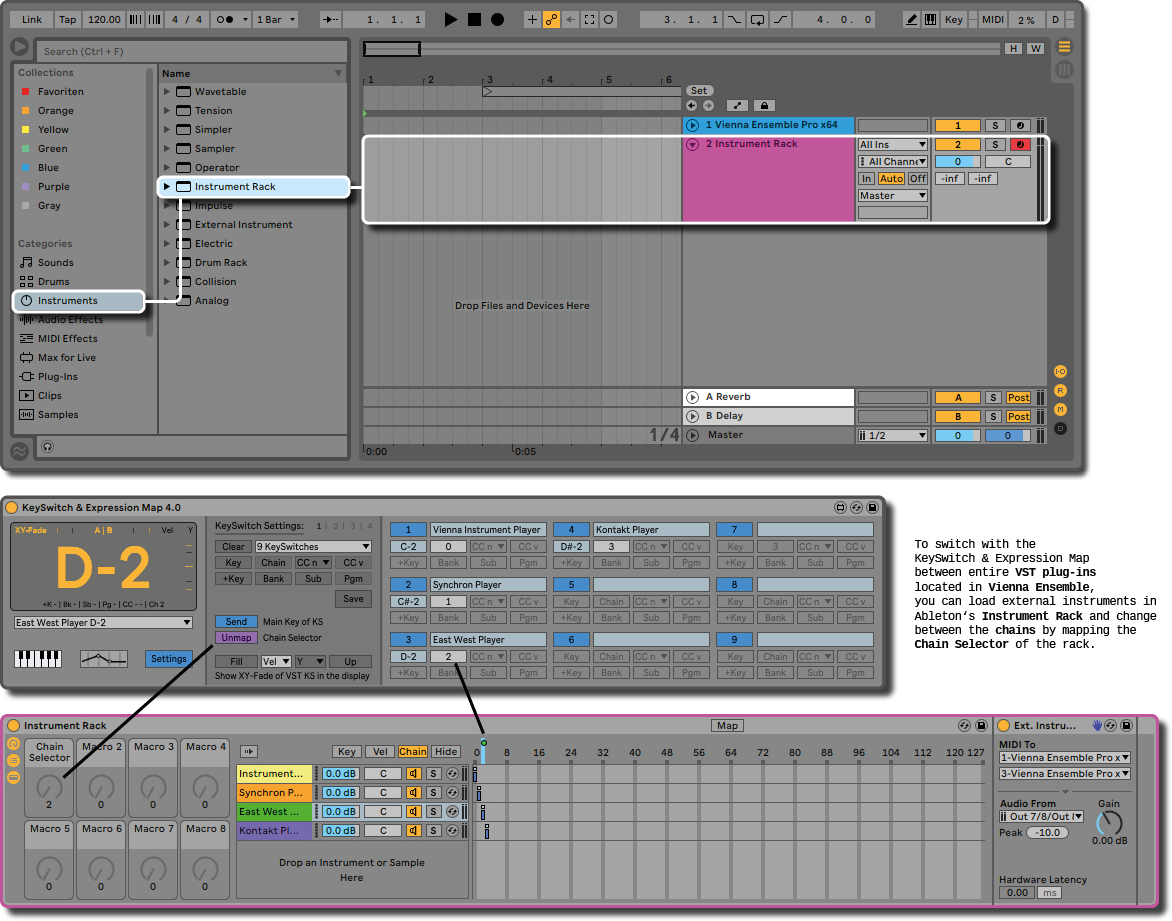
Task: Set monitoring to Off
Action: pyautogui.click(x=918, y=179)
